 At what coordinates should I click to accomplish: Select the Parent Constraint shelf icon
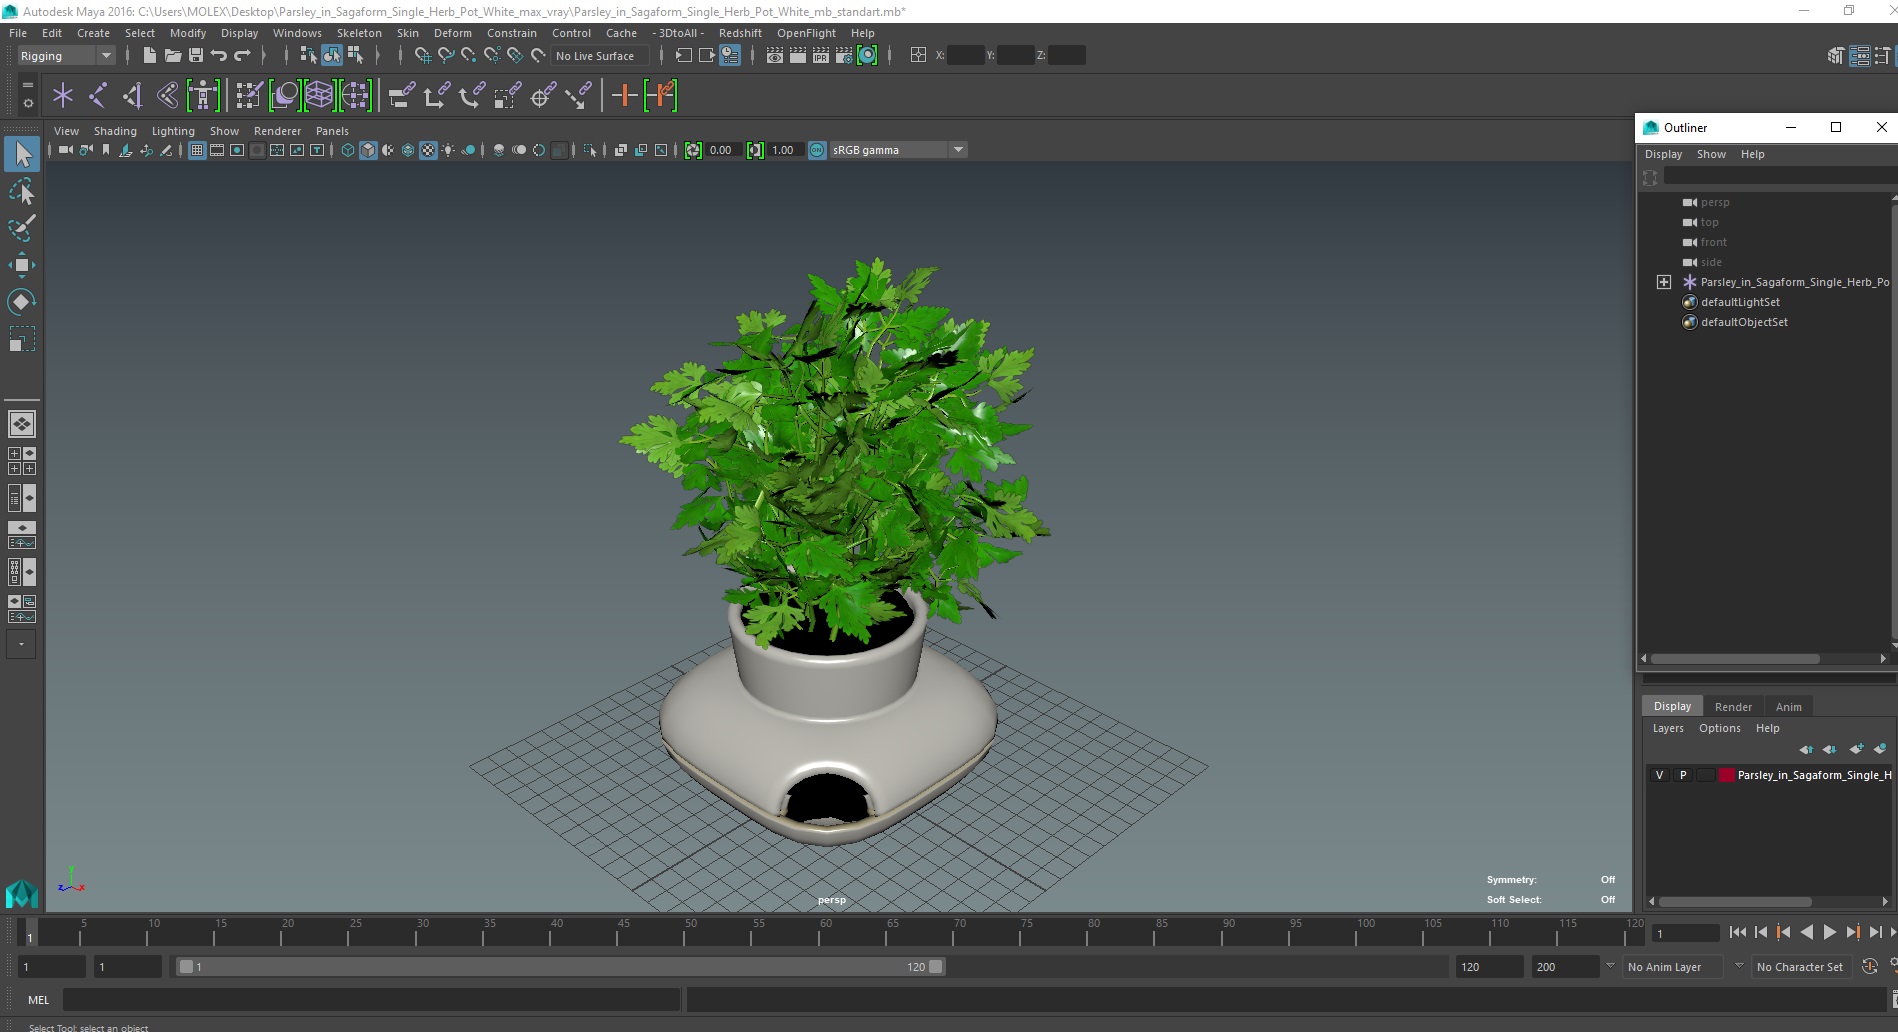tap(401, 96)
